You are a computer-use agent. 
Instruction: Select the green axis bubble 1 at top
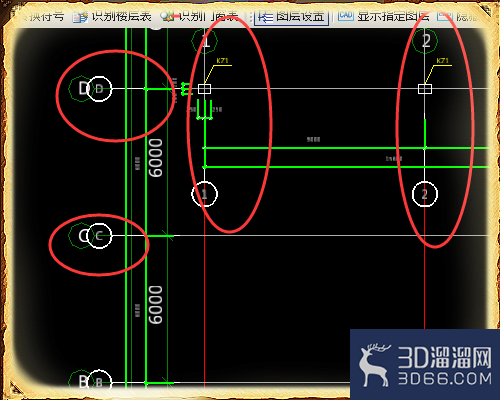pos(204,41)
